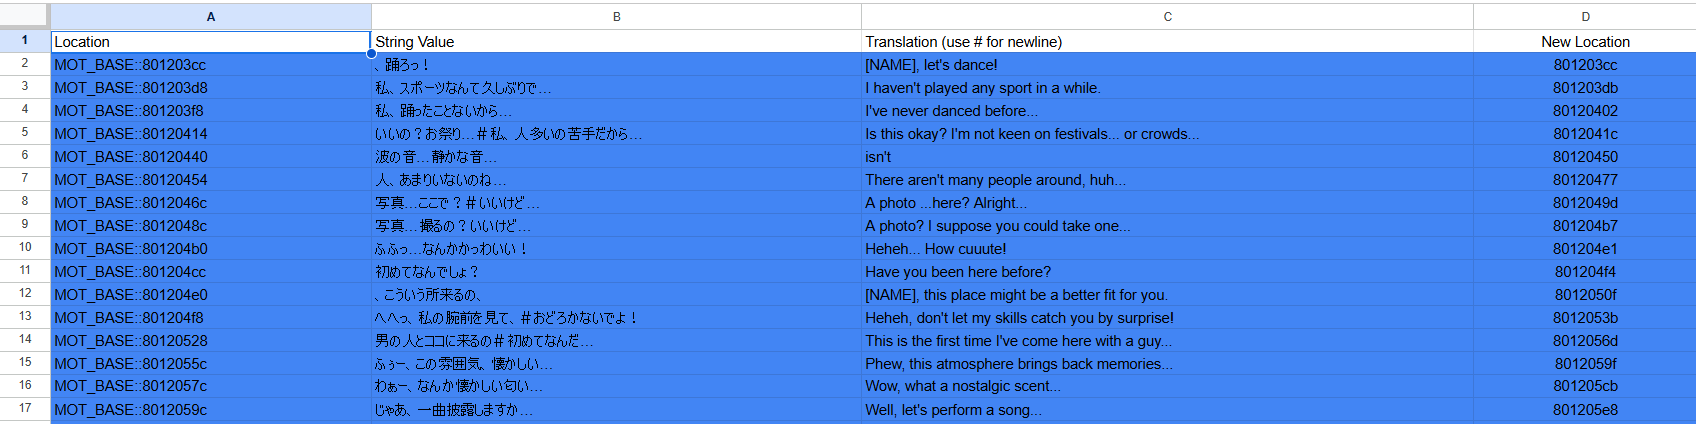1696x424 pixels.
Task: Click the row 9 header number
Action: (24, 225)
